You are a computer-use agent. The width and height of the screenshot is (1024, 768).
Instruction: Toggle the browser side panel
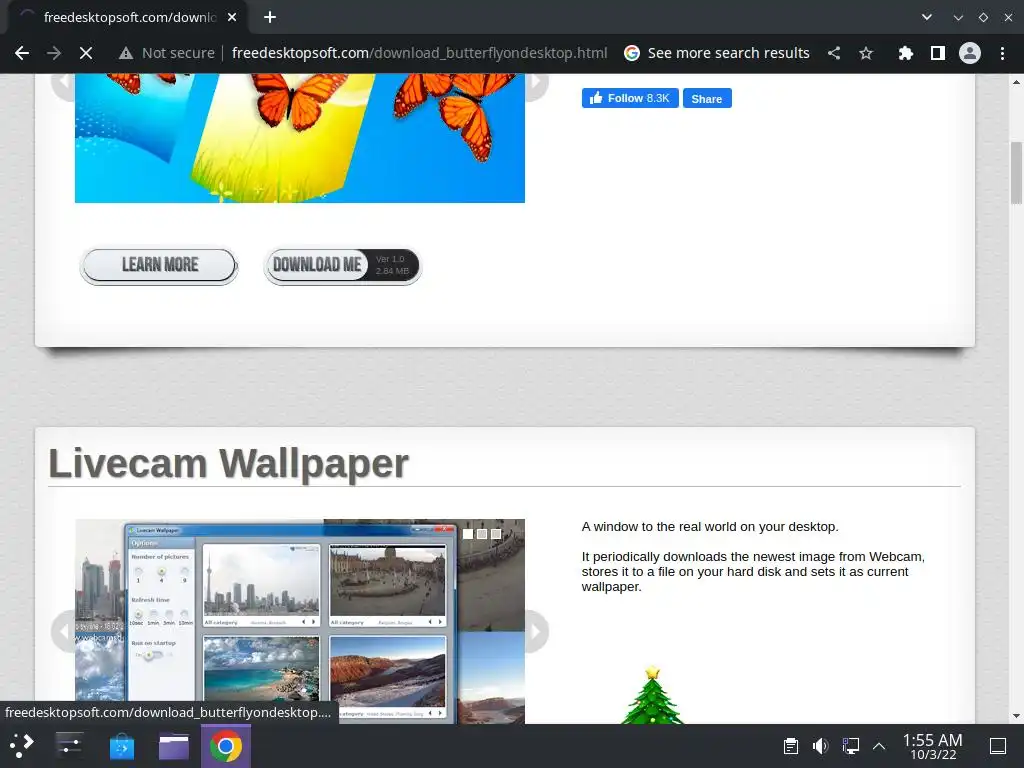click(938, 53)
